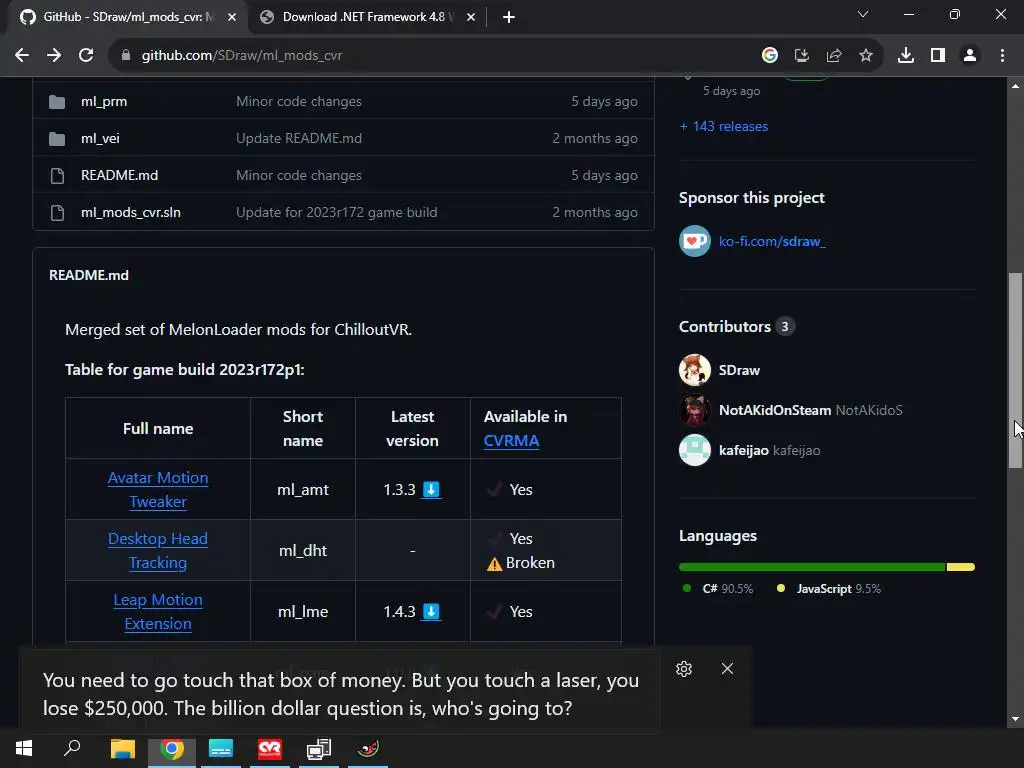Image resolution: width=1024 pixels, height=768 pixels.
Task: Download Avatar Motion Tweaker 1.3.3
Action: [x=431, y=490]
